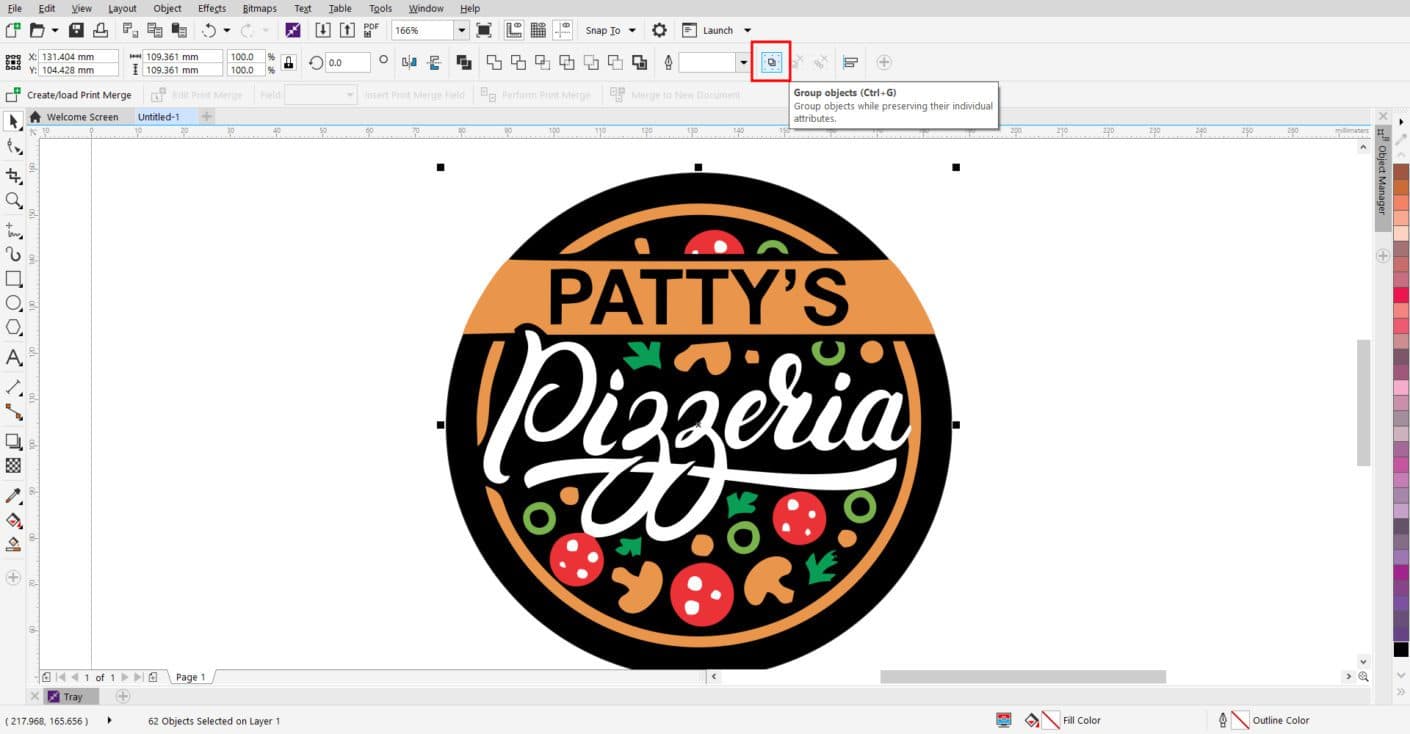Select the Text tool
Screen dimensions: 1410x734
14,358
